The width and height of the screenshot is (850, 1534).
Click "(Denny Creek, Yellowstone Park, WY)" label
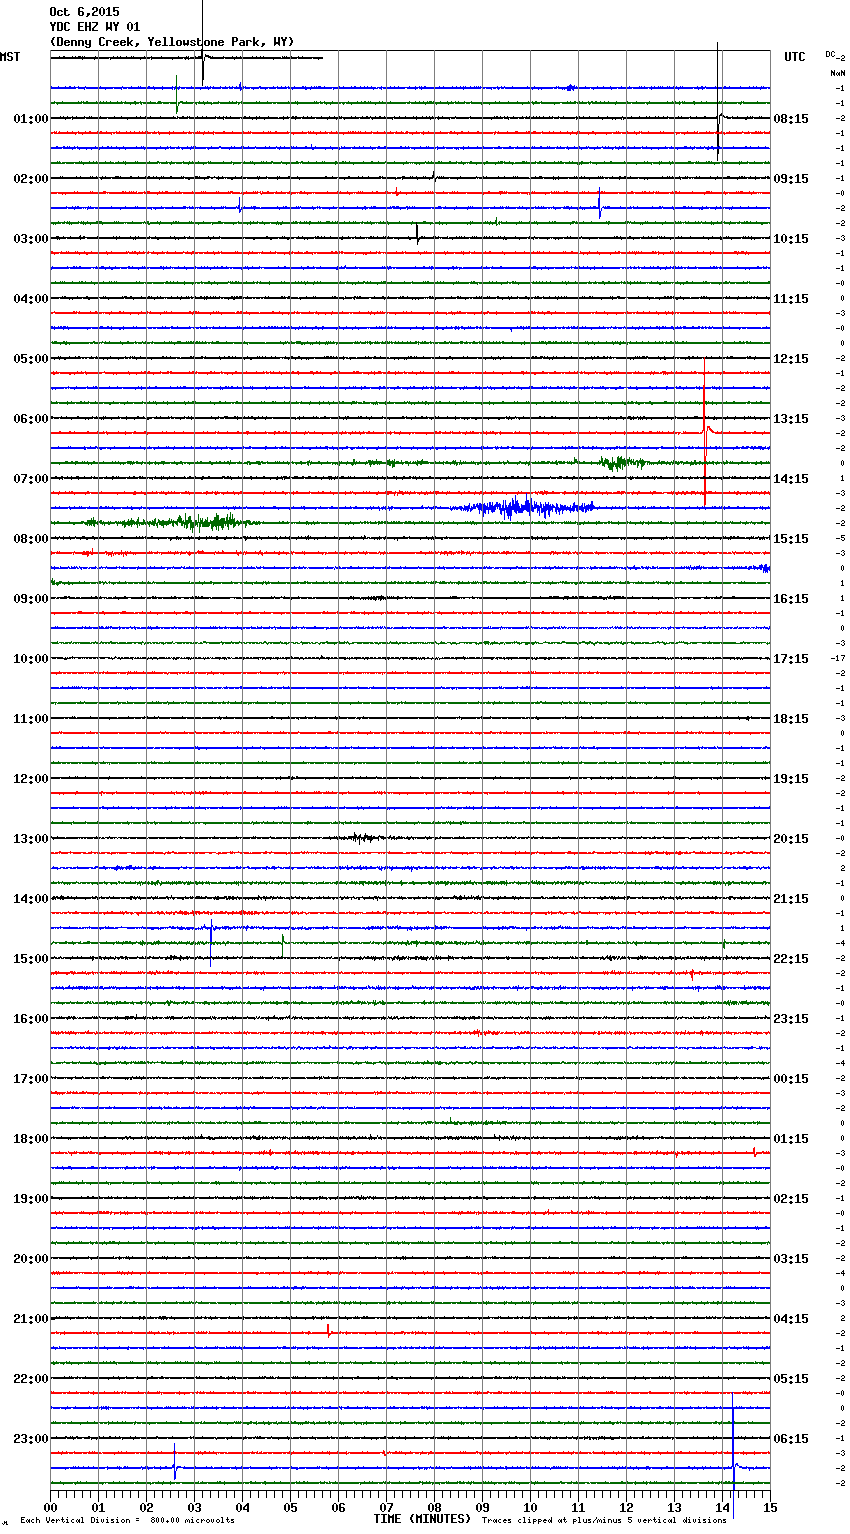172,42
